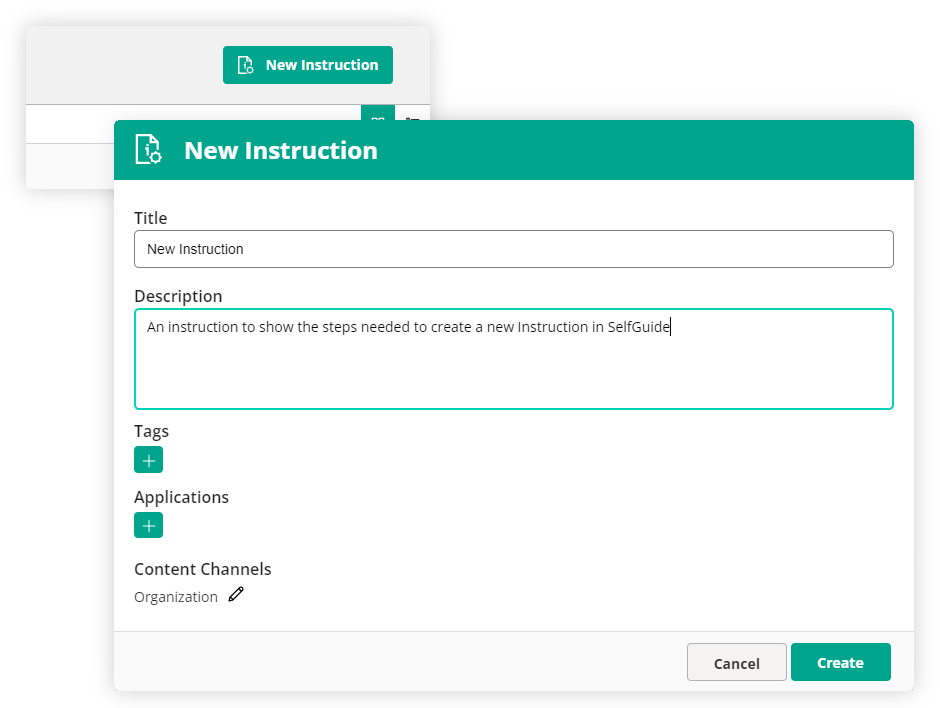Dismiss the dialog with Cancel

(736, 662)
